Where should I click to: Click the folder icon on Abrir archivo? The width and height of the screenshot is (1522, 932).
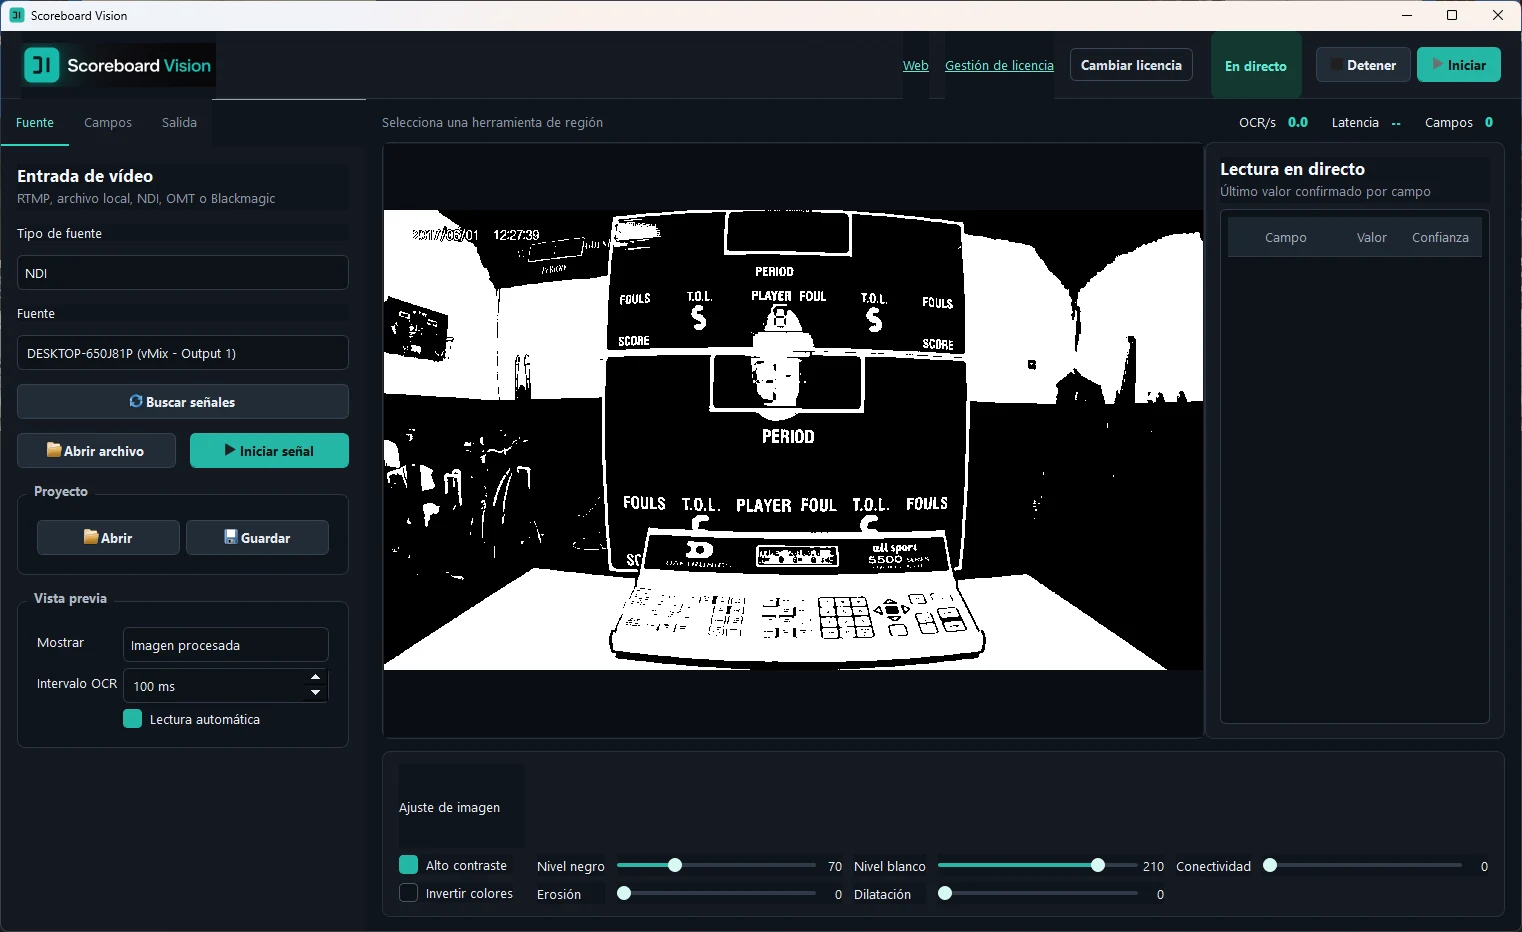tap(54, 450)
